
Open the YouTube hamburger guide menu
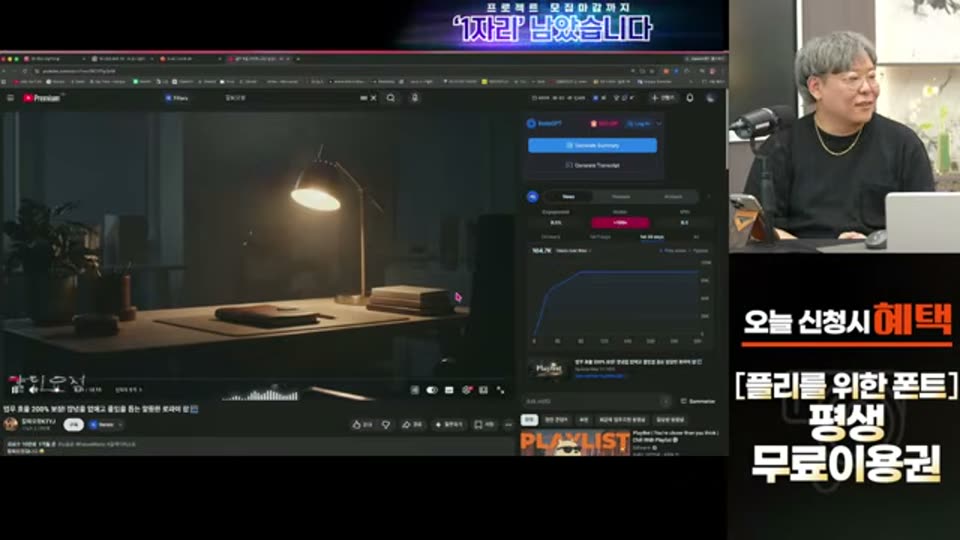pos(10,98)
